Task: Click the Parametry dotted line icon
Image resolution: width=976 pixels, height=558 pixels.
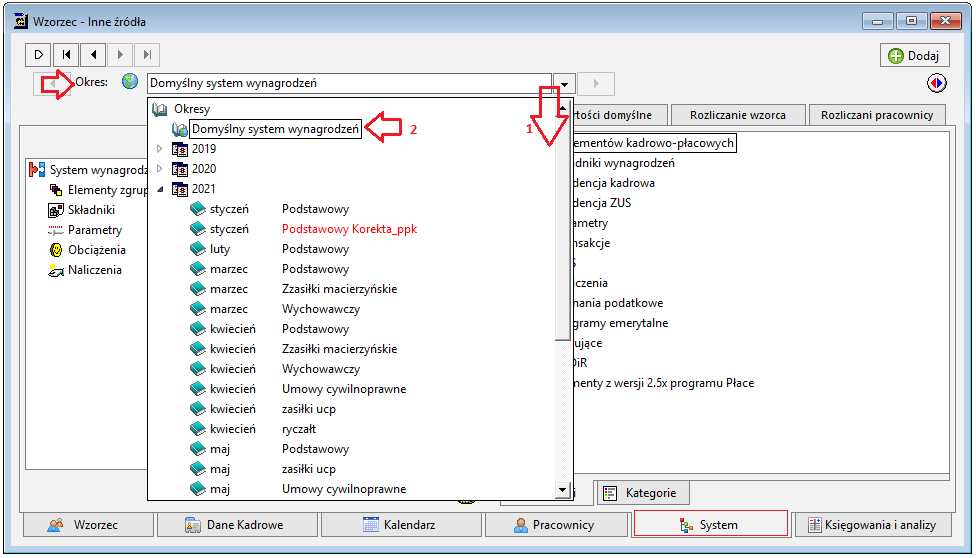Action: coord(56,230)
